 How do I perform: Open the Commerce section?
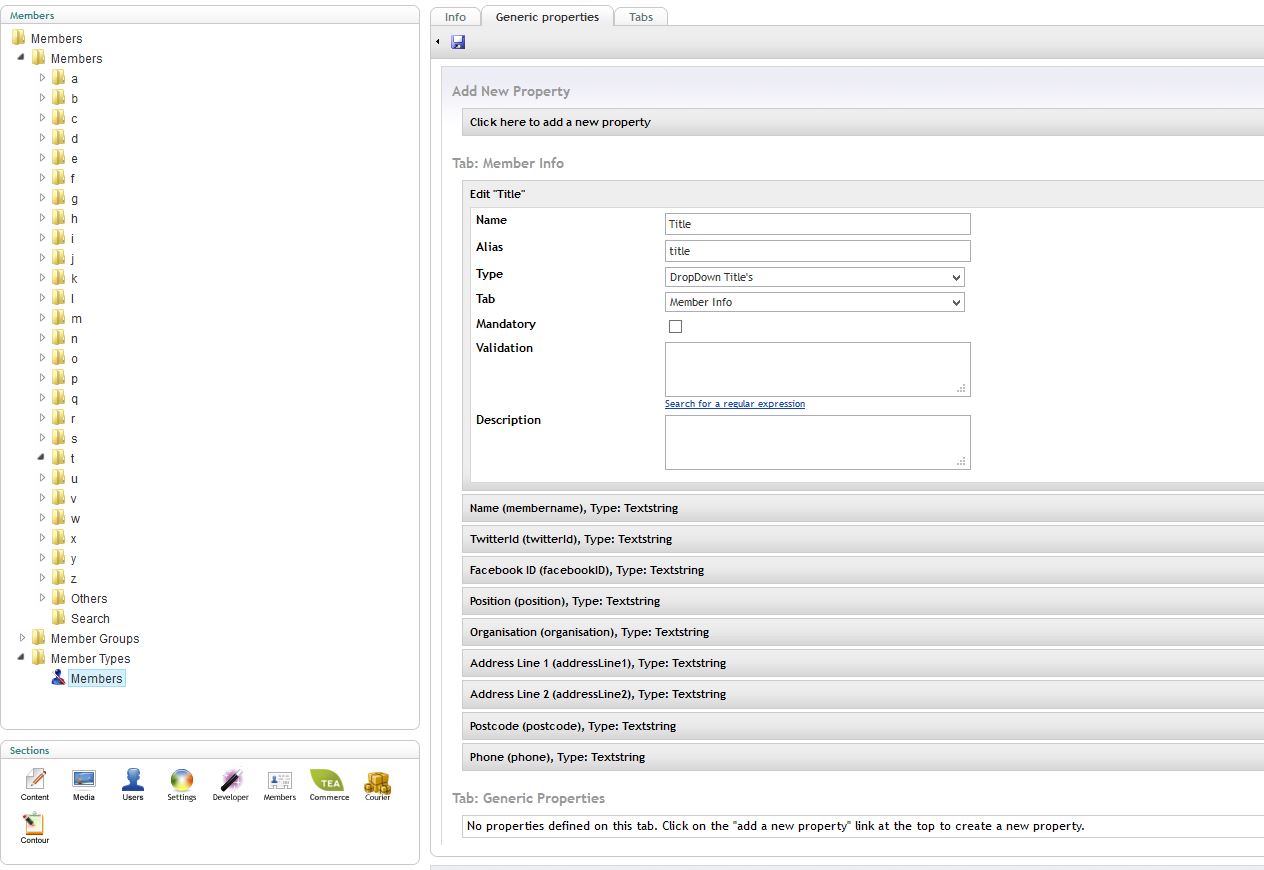(328, 783)
